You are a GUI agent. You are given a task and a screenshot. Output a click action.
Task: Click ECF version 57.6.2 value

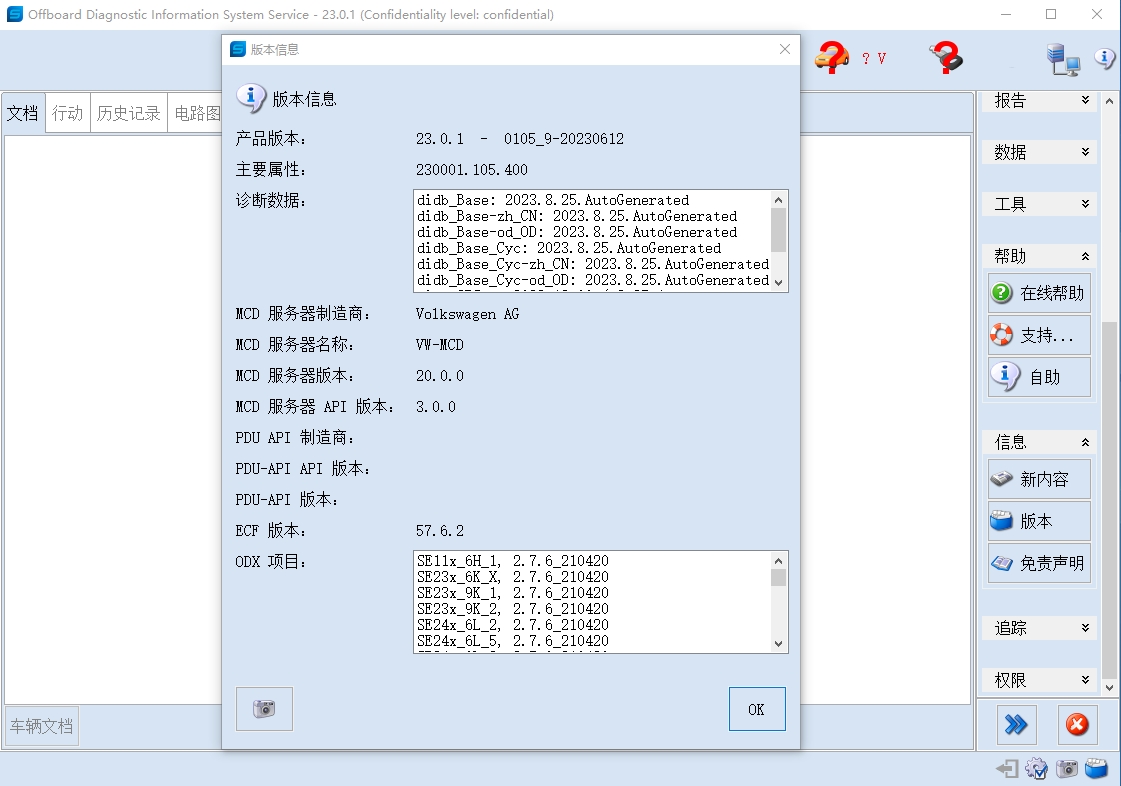pyautogui.click(x=440, y=531)
